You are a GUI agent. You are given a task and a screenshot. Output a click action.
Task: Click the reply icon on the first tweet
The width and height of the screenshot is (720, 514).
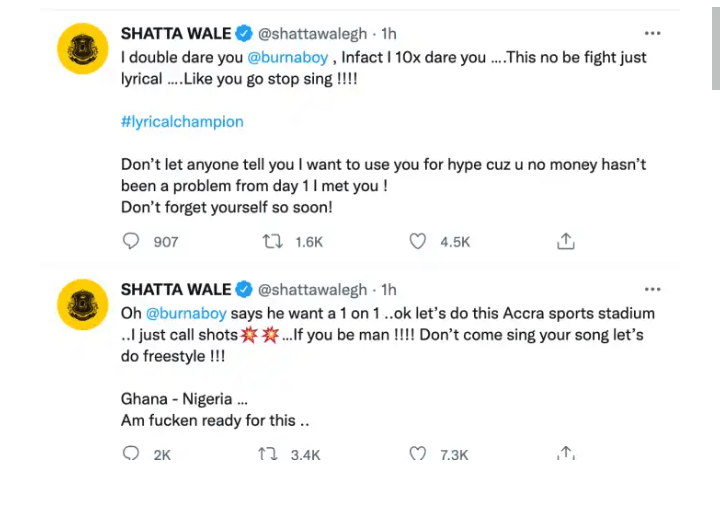[x=130, y=241]
